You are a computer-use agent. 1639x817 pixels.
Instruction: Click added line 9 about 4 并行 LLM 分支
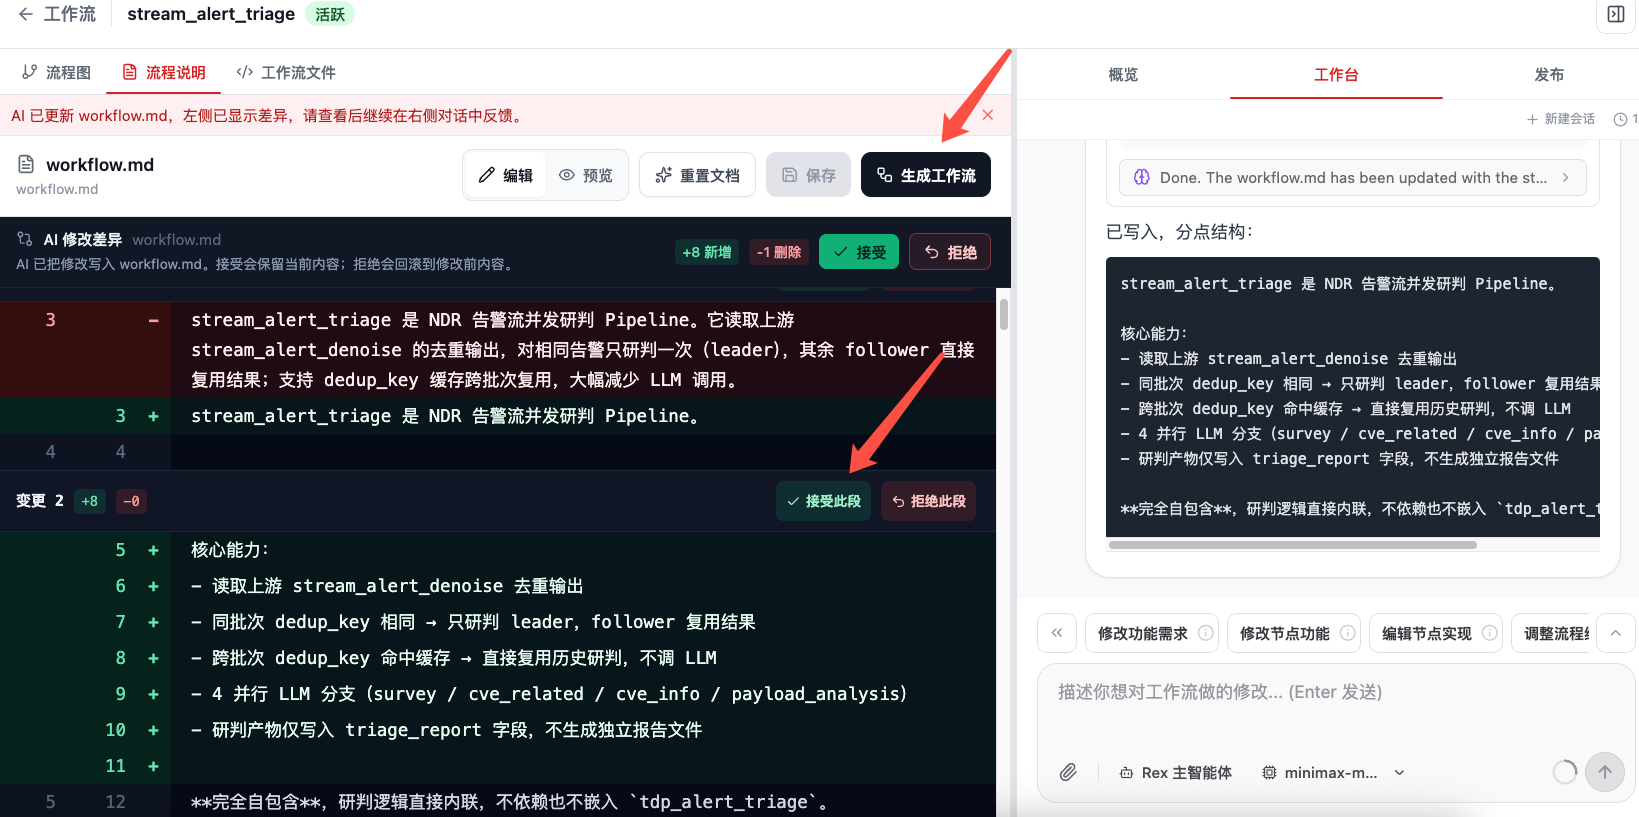pos(498,694)
